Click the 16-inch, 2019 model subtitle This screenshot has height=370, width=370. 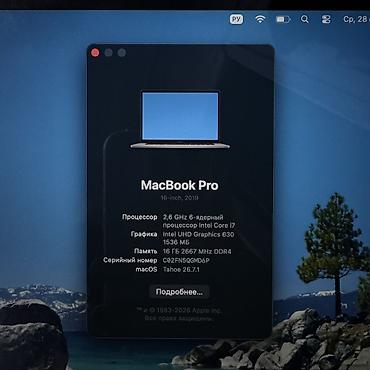(180, 198)
